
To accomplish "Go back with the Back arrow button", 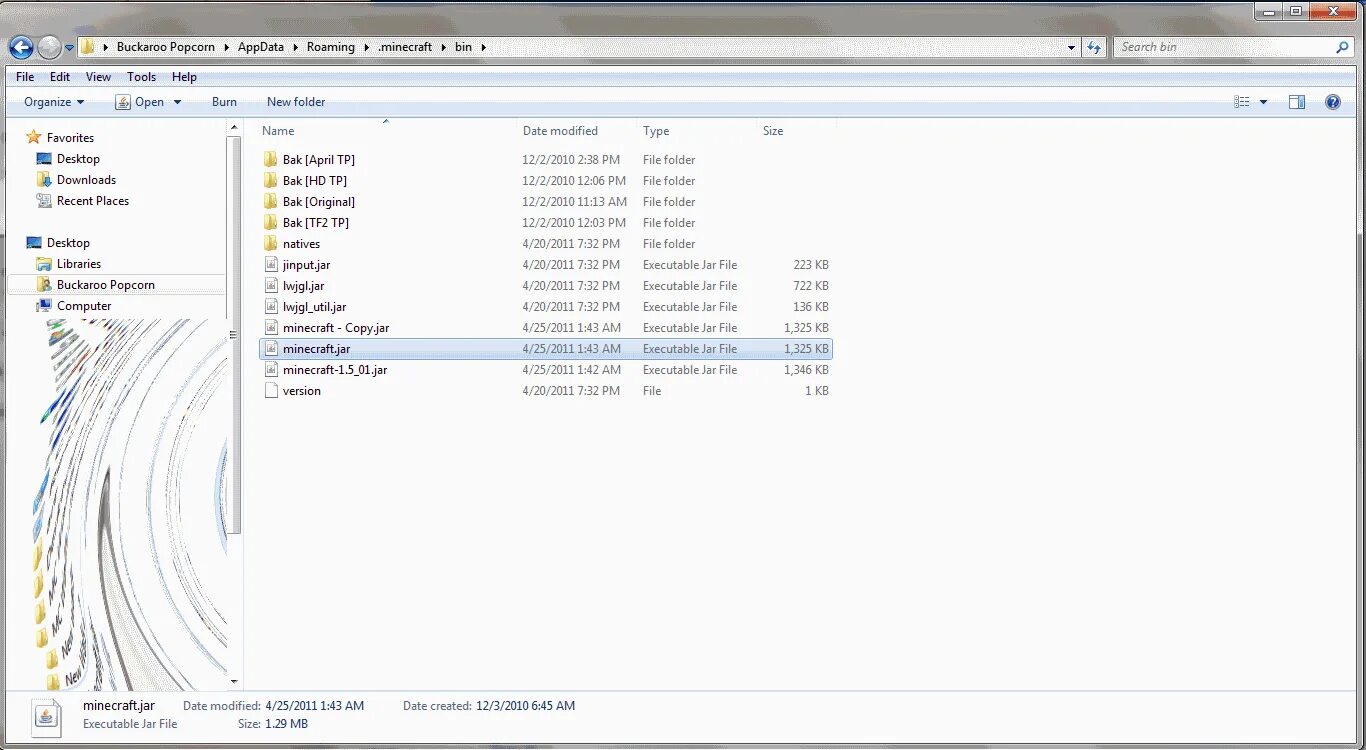I will (x=21, y=47).
